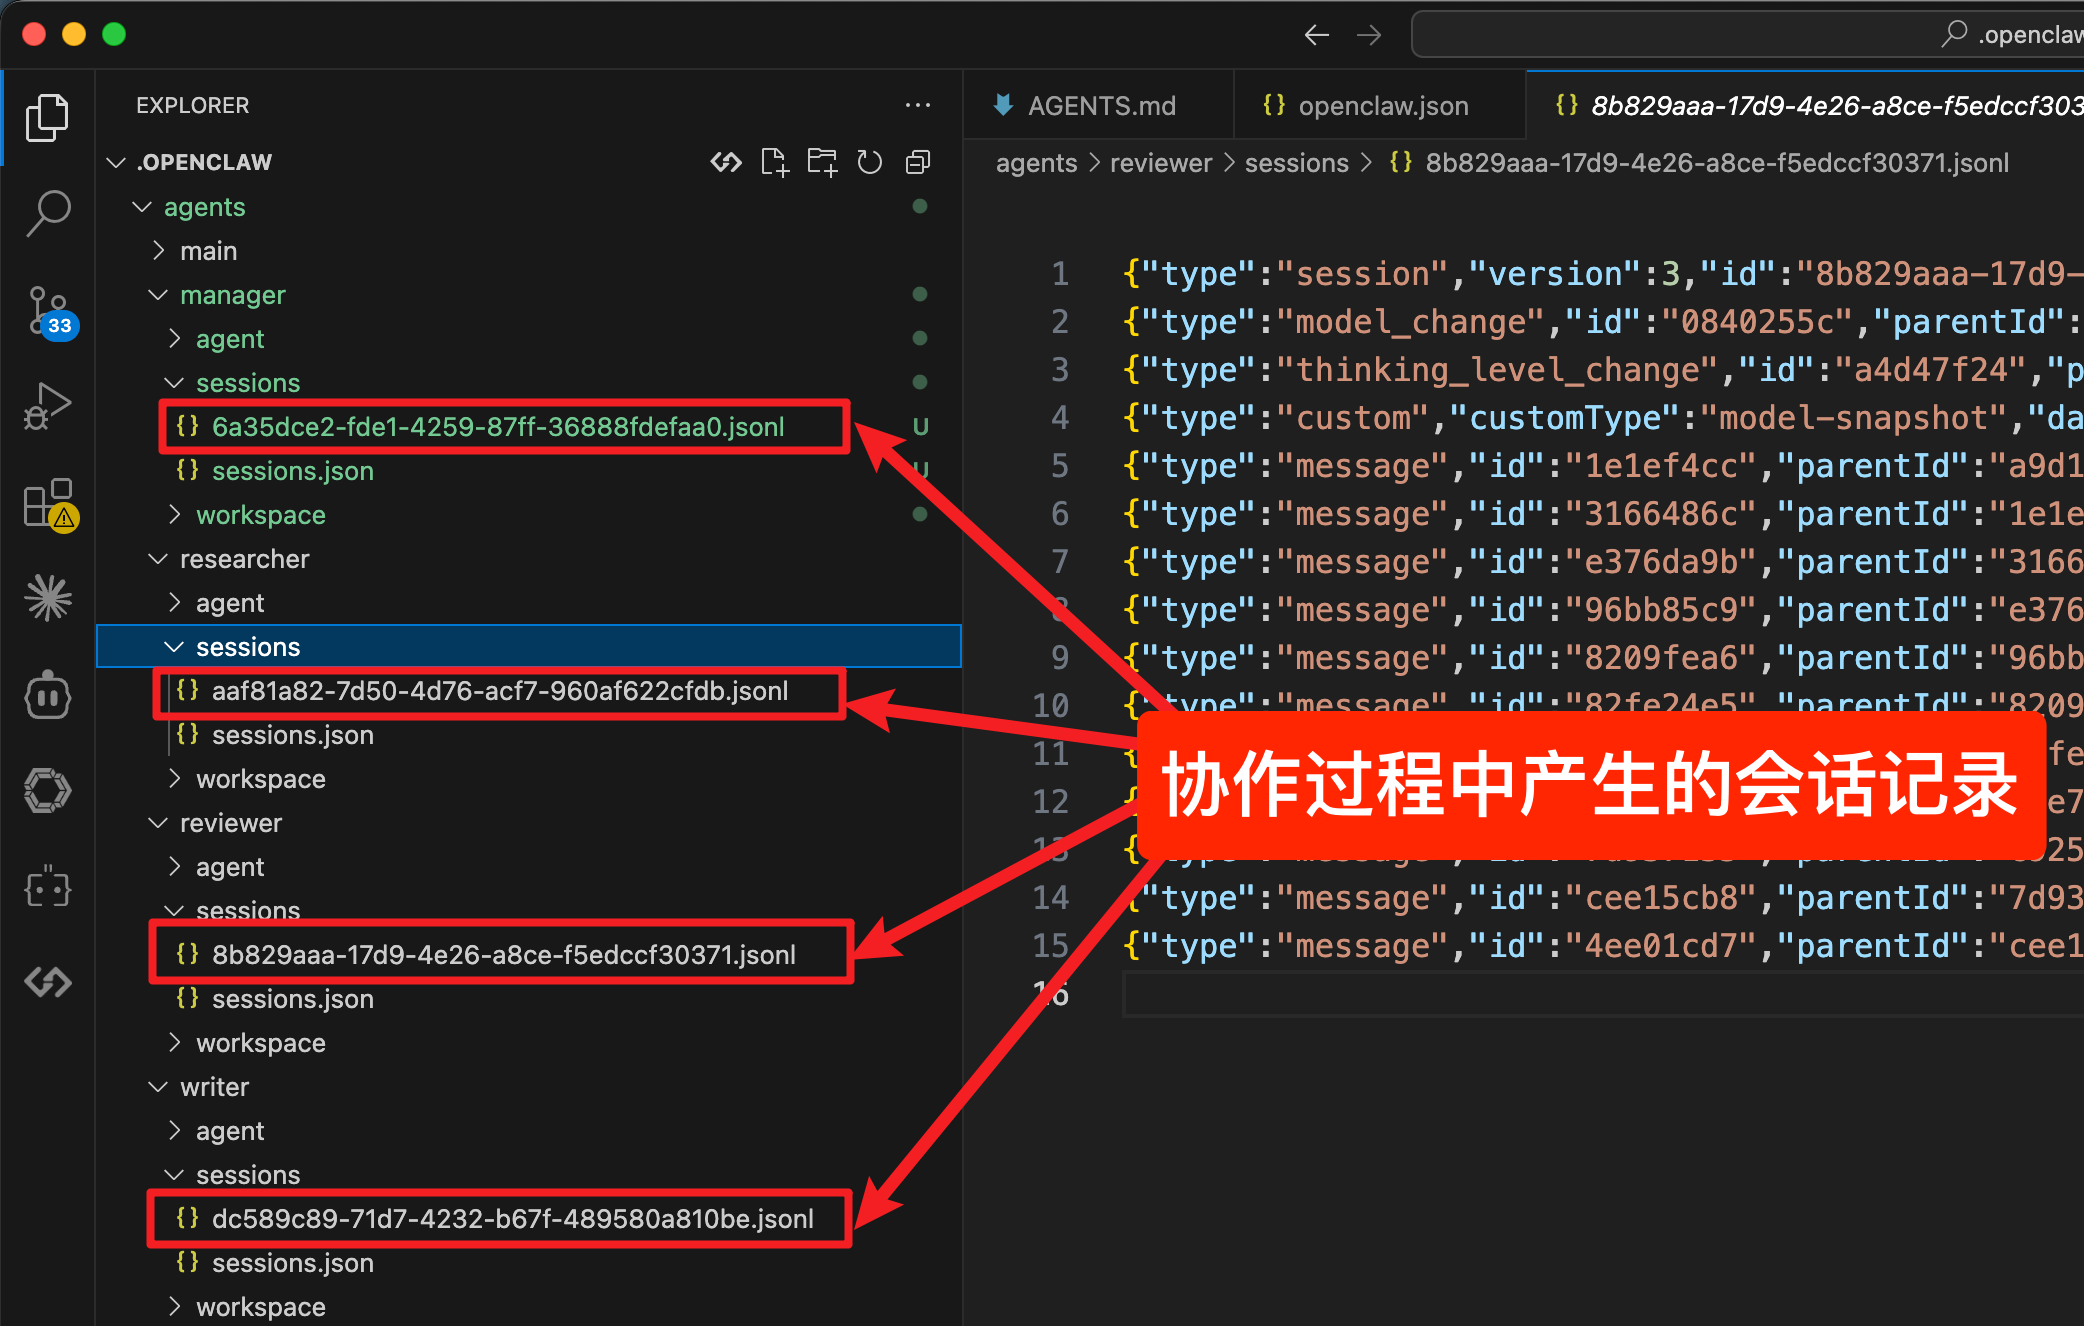Open 6a35dce2 jsonl session file
The image size is (2084, 1326).
click(498, 427)
